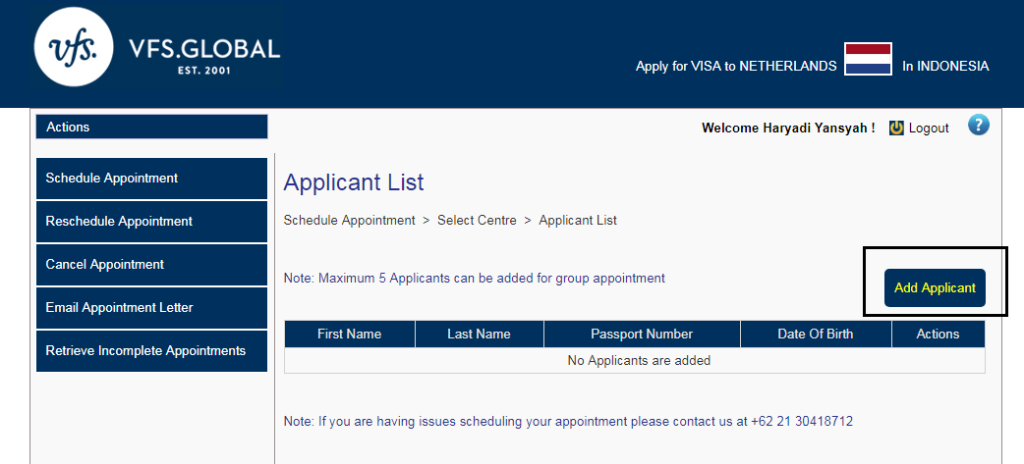Viewport: 1024px width, 464px height.
Task: Open Schedule Appointment in the sidebar
Action: (152, 178)
